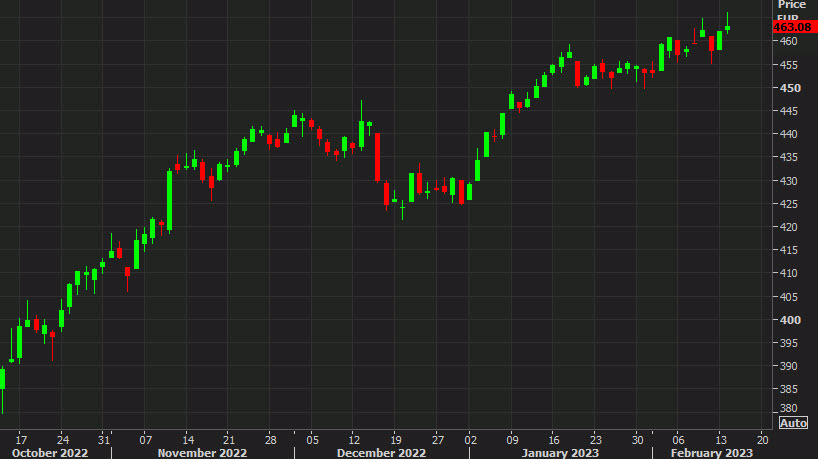Click date tick 14 on time axis
This screenshot has width=818, height=459.
point(188,440)
